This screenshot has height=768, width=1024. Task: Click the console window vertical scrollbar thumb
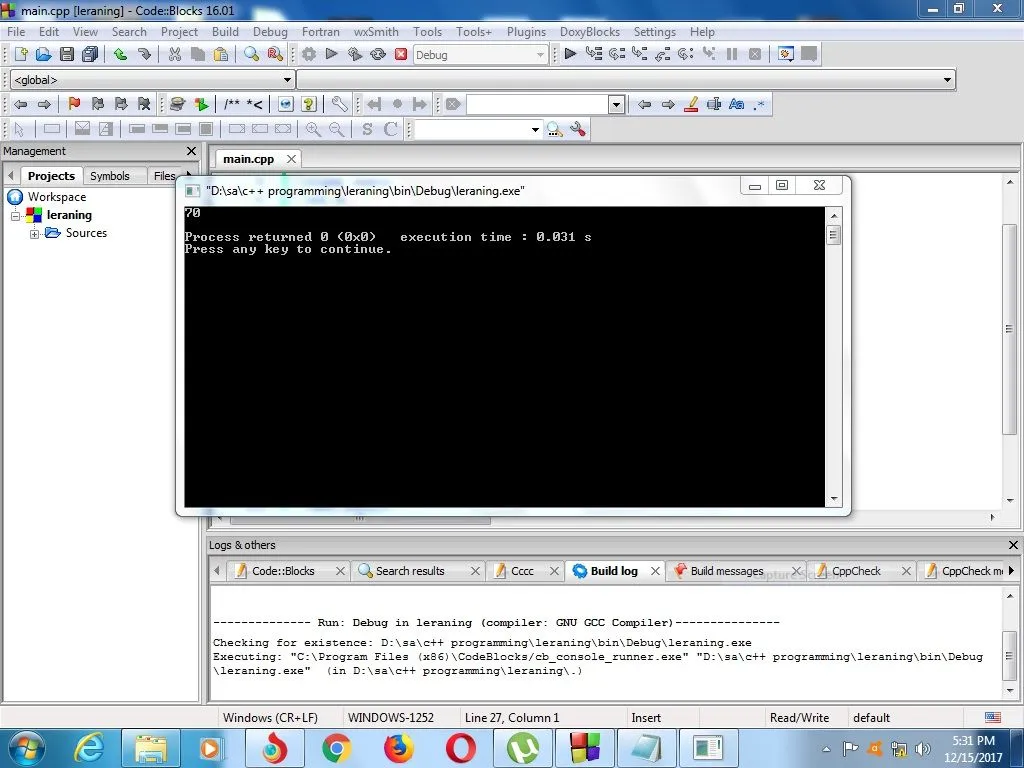[833, 234]
